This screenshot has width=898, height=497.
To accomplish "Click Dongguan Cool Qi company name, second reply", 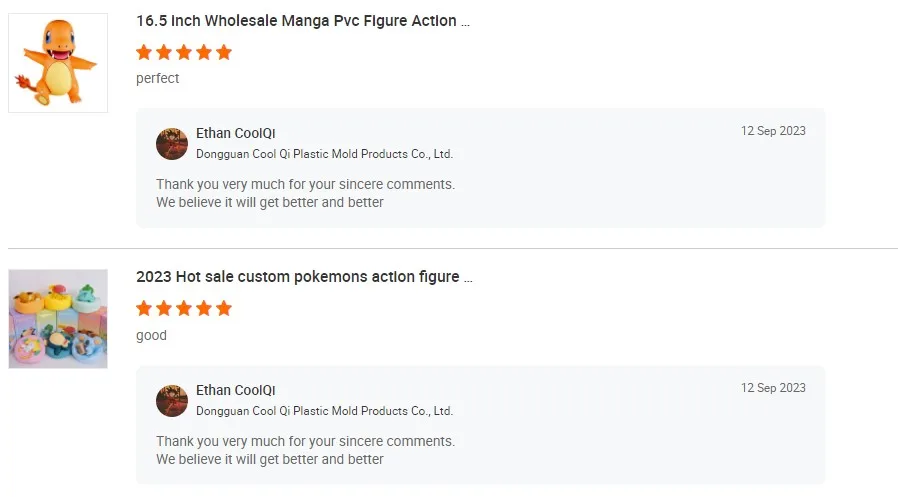I will (x=324, y=411).
